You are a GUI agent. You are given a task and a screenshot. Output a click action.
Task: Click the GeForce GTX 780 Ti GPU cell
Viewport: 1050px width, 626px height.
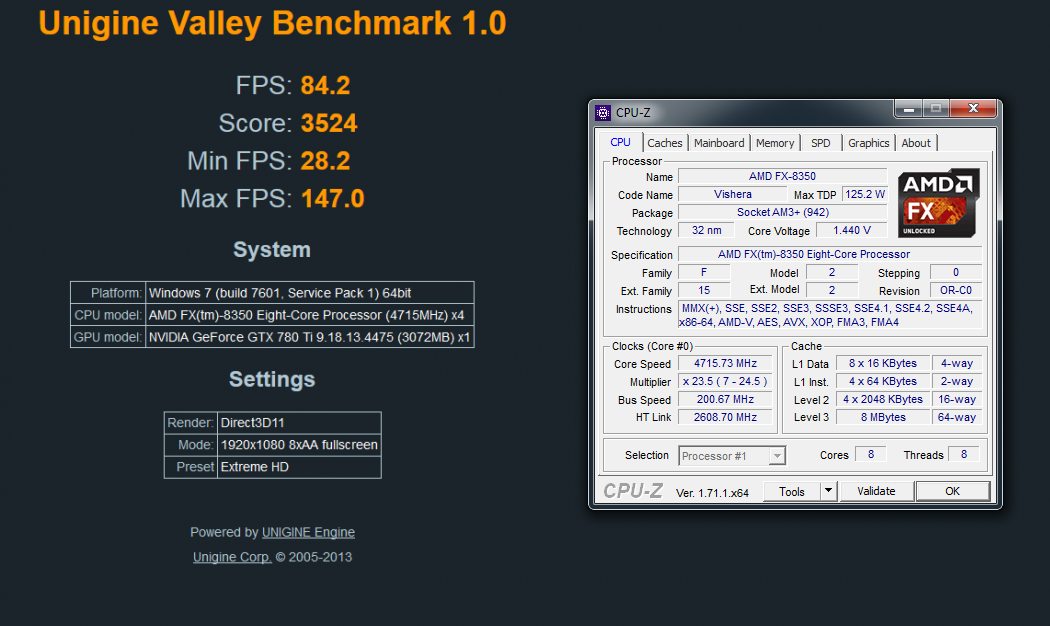coord(310,337)
